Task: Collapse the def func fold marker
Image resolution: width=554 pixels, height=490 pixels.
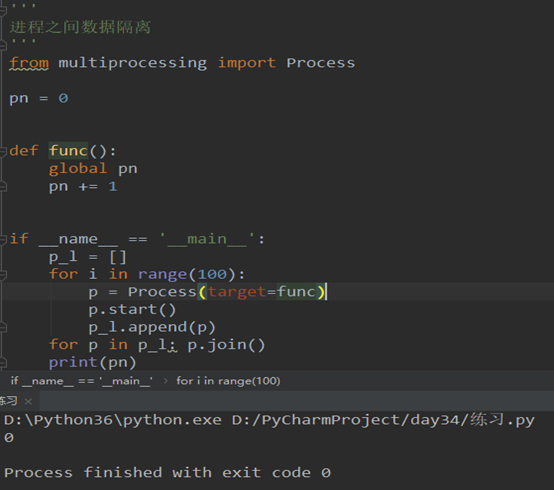Action: 3,152
